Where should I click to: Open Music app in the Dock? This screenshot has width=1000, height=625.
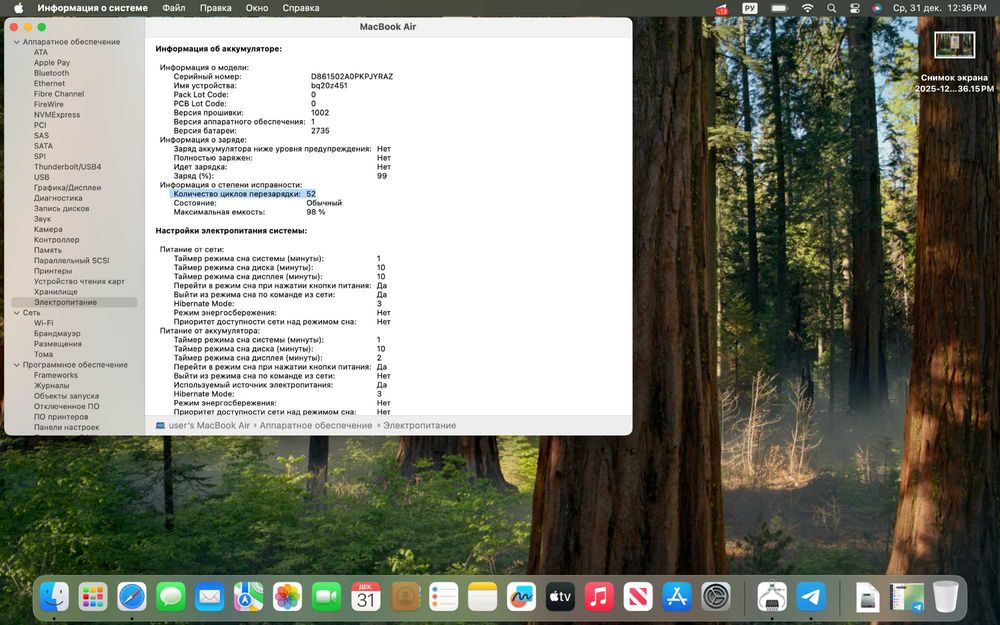point(599,597)
